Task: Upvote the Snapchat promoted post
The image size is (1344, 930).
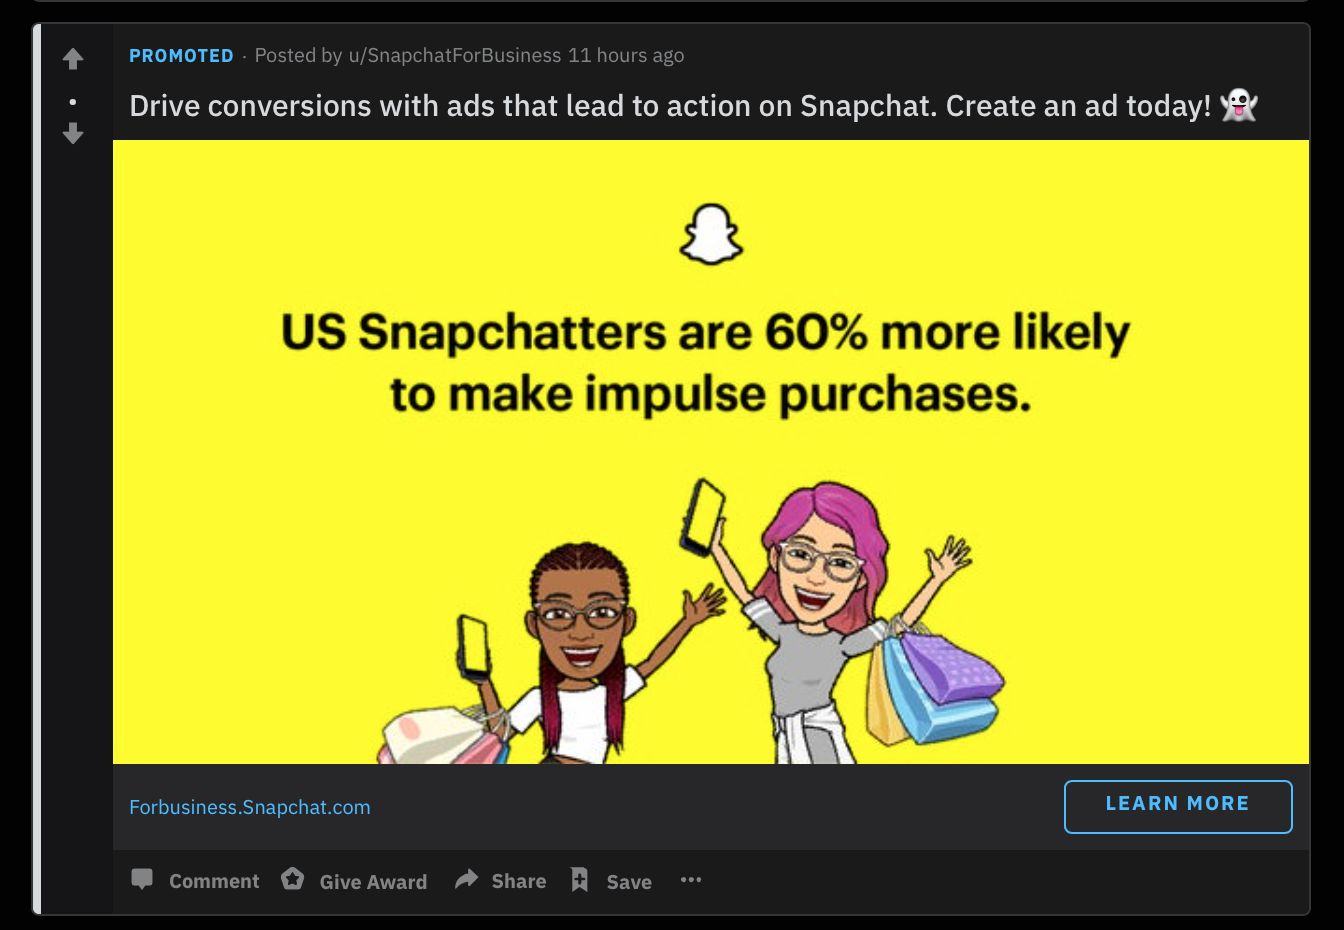Action: [73, 59]
